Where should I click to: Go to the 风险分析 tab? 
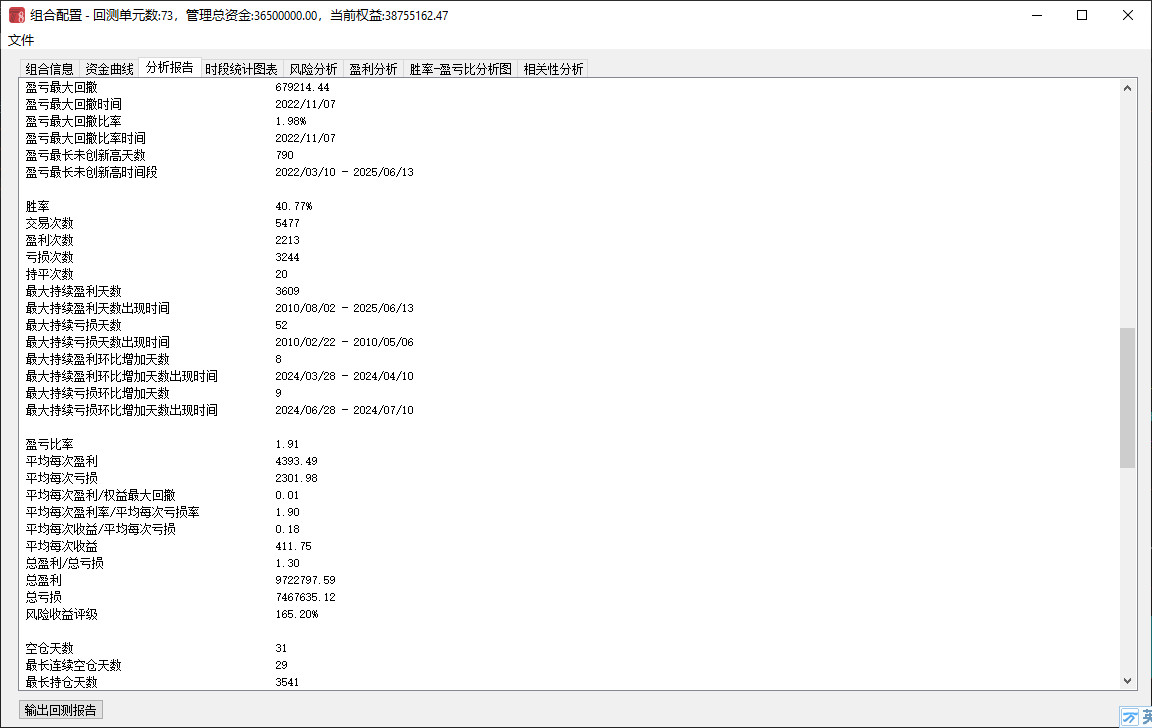(x=313, y=69)
